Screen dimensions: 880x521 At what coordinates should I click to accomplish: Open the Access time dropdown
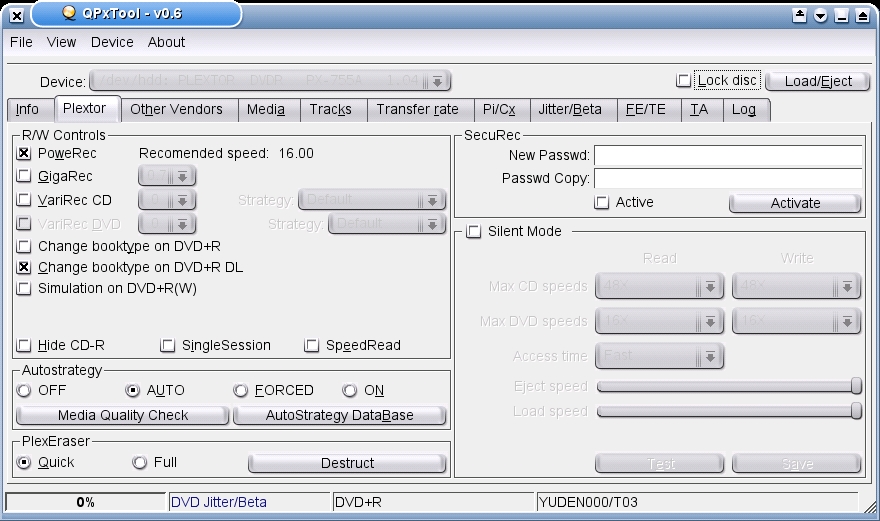[659, 357]
